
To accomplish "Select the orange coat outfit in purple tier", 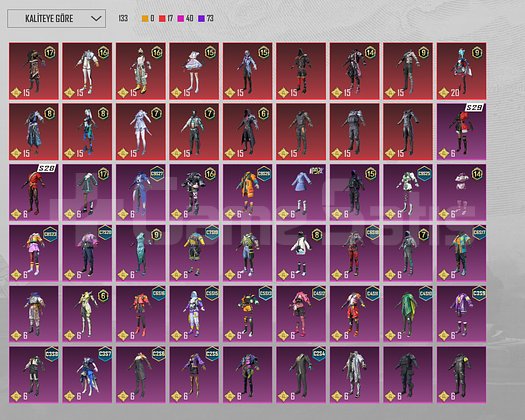I will point(247,193).
